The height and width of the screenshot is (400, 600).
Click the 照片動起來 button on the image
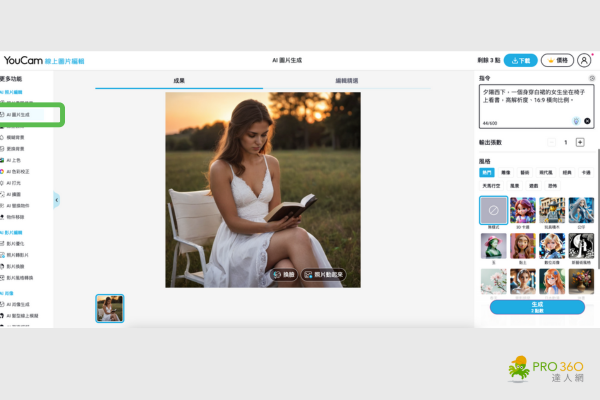pos(324,274)
